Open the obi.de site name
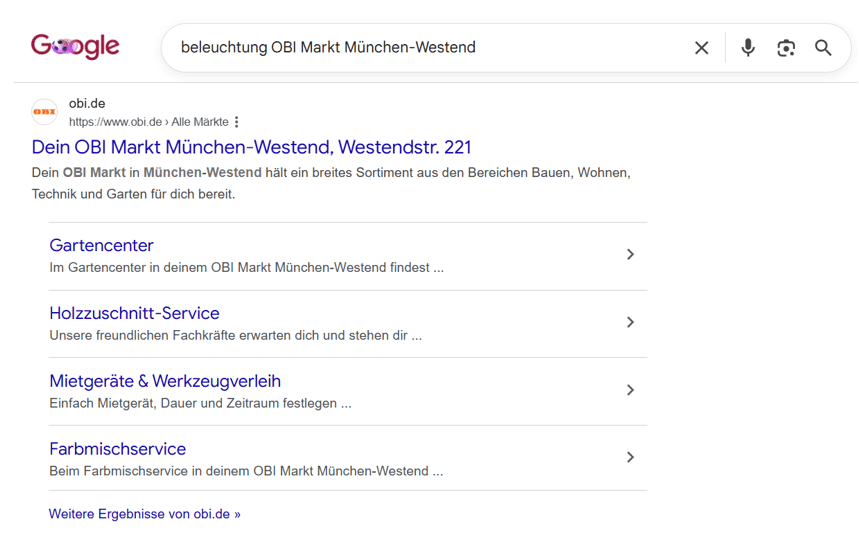 point(87,104)
